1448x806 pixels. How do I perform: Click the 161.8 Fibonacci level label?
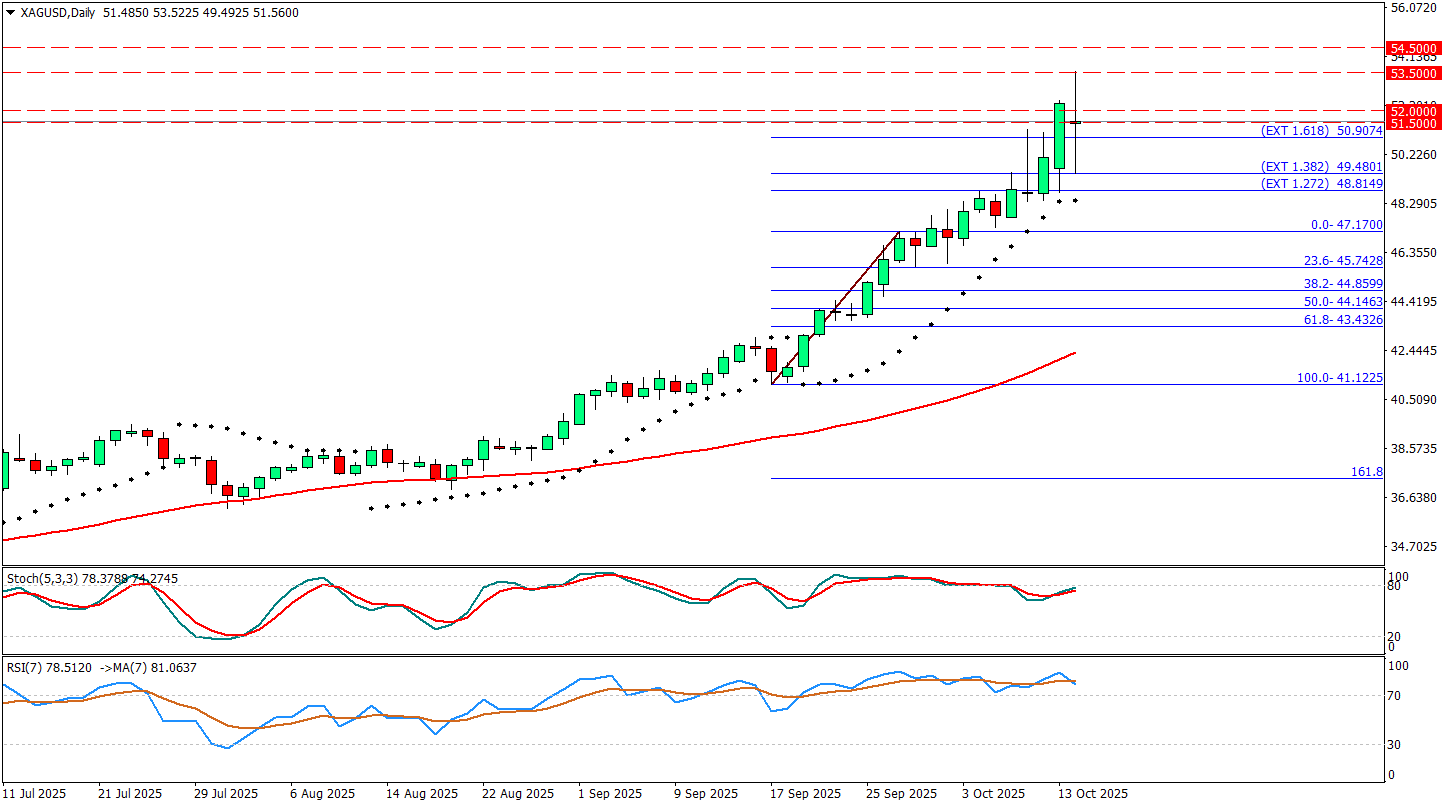(x=1366, y=472)
